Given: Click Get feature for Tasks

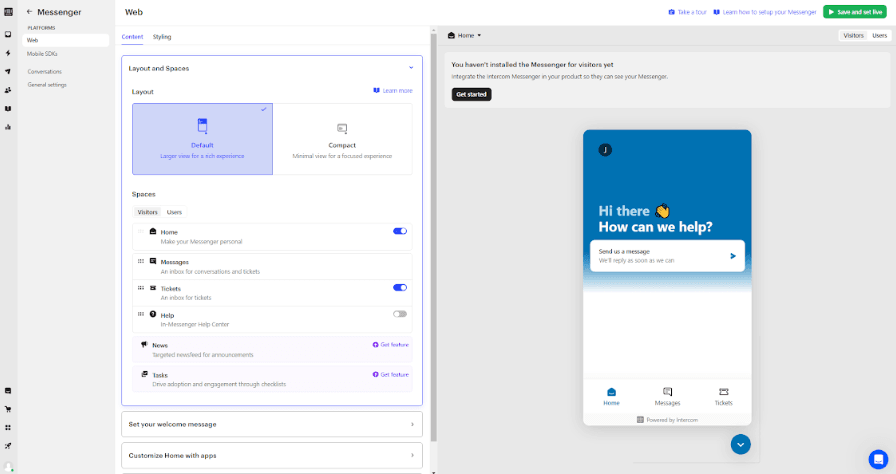Looking at the screenshot, I should tap(391, 375).
